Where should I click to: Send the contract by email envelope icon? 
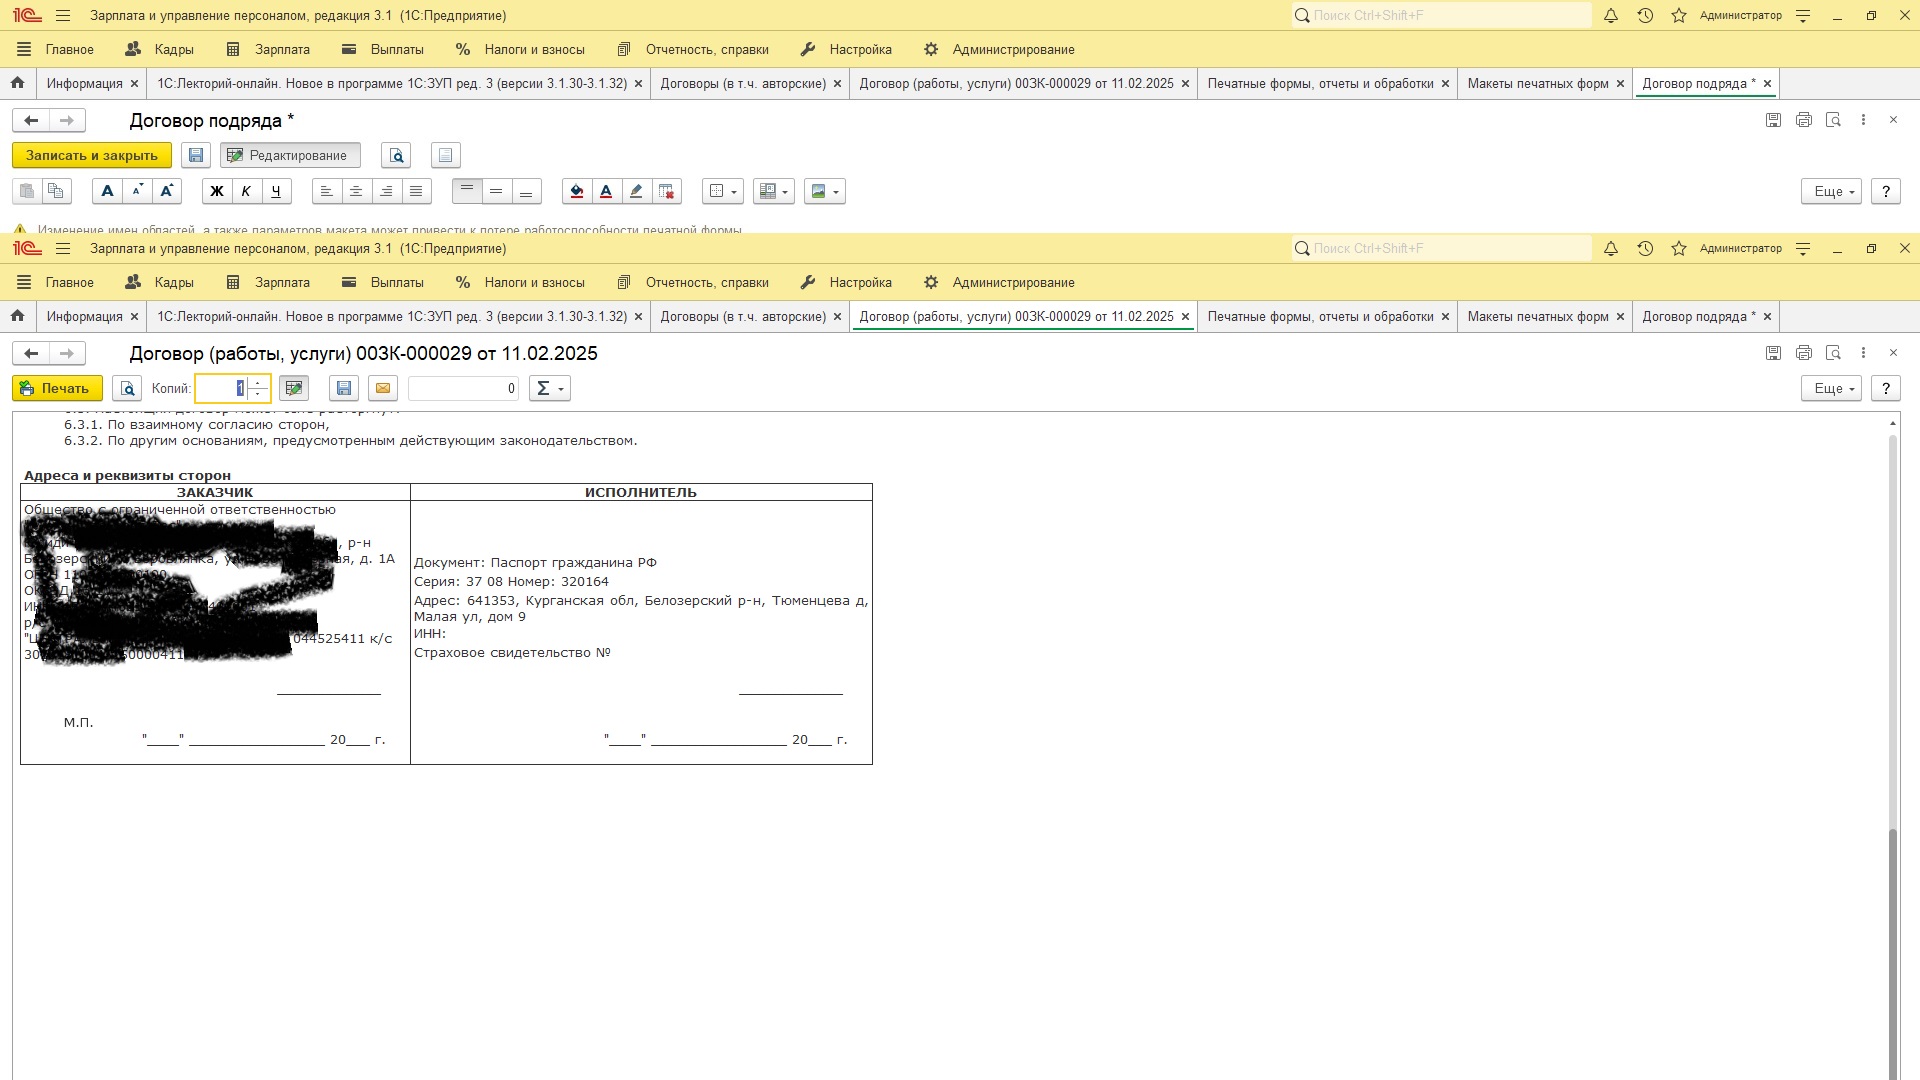coord(383,388)
